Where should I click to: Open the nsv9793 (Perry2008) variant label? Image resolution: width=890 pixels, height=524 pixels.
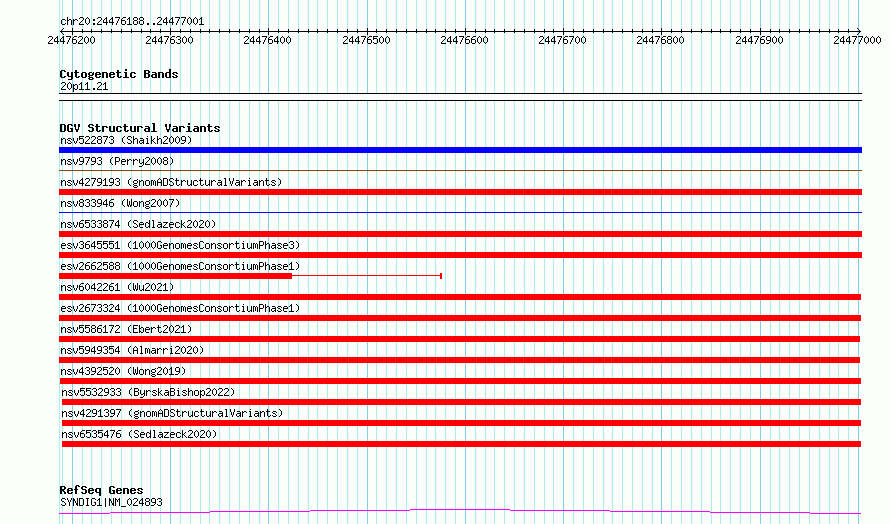click(117, 161)
